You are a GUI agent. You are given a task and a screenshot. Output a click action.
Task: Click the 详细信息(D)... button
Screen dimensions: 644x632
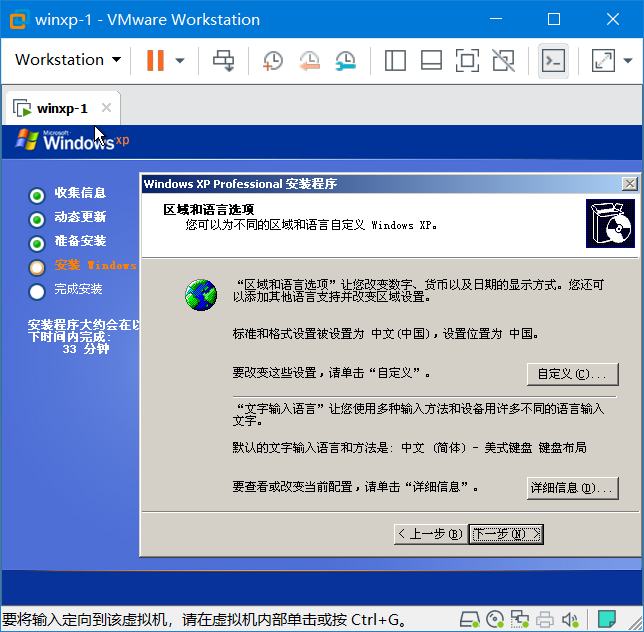[x=573, y=488]
